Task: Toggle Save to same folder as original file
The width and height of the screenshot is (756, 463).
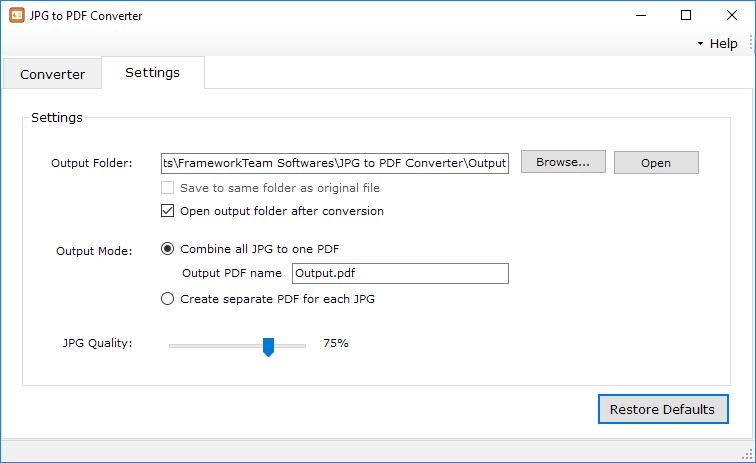Action: point(167,188)
